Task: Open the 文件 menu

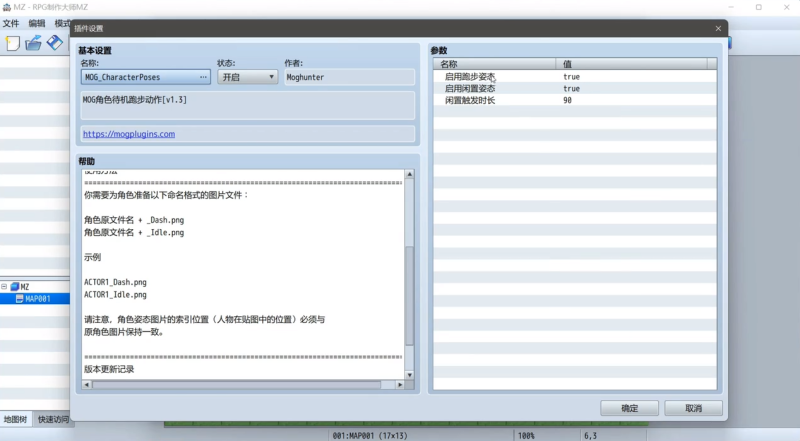Action: tap(11, 23)
